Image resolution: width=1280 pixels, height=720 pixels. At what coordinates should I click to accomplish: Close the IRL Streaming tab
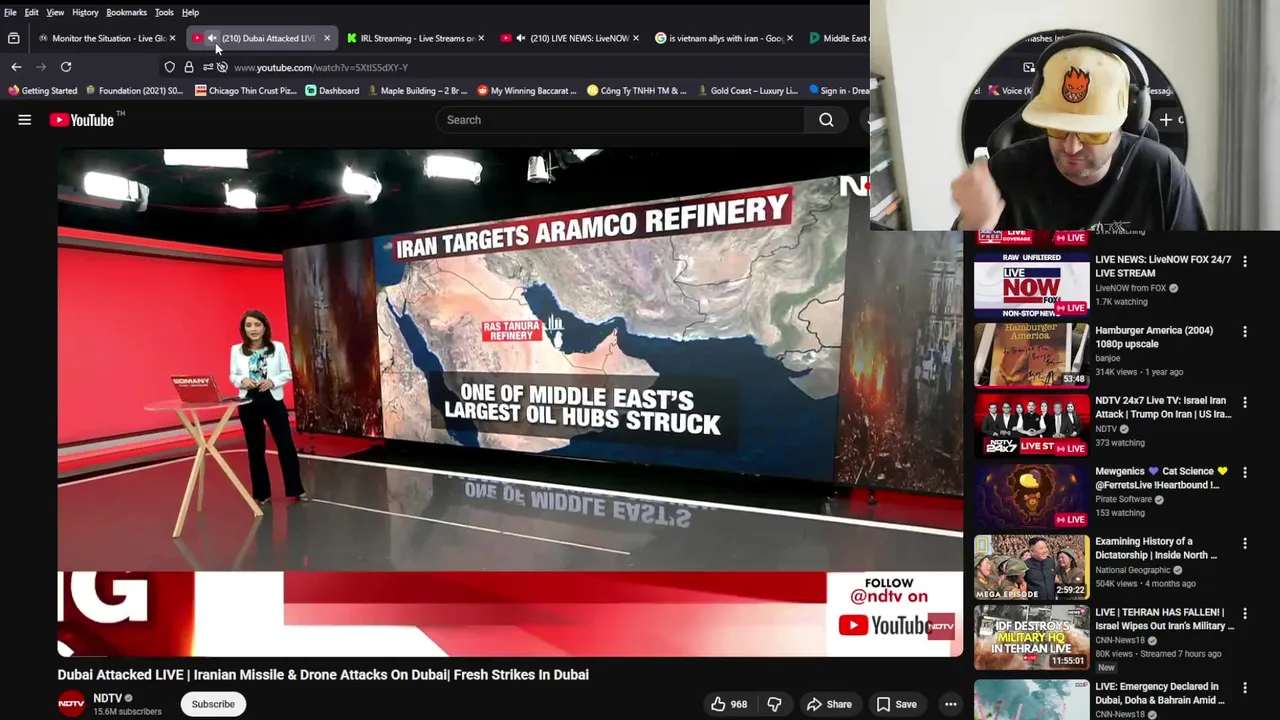[x=481, y=38]
